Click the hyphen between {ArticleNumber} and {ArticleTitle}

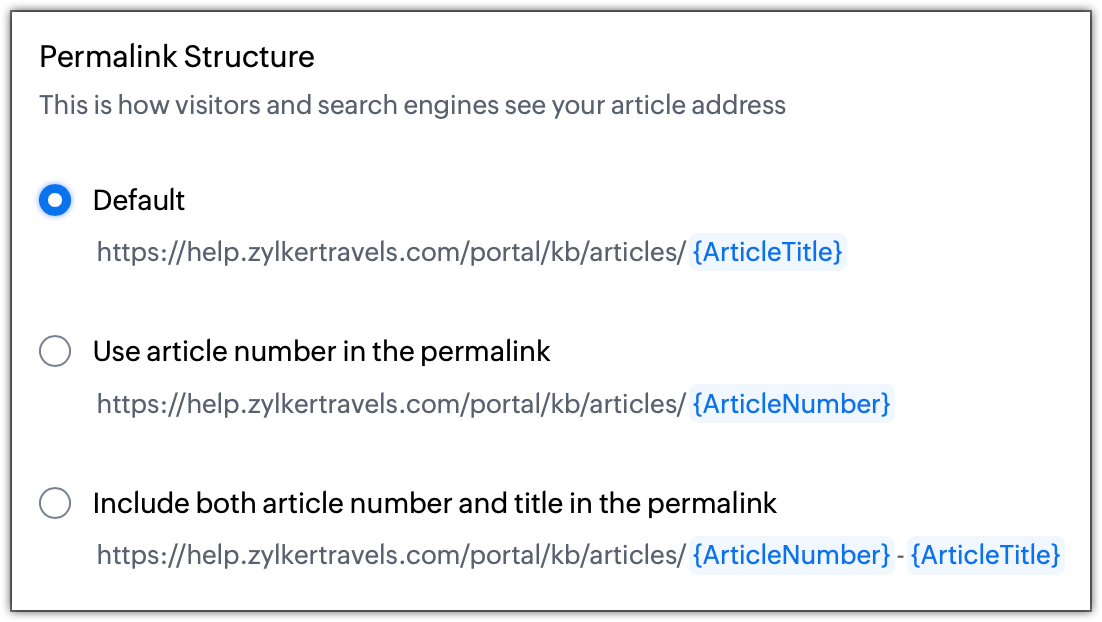point(900,556)
